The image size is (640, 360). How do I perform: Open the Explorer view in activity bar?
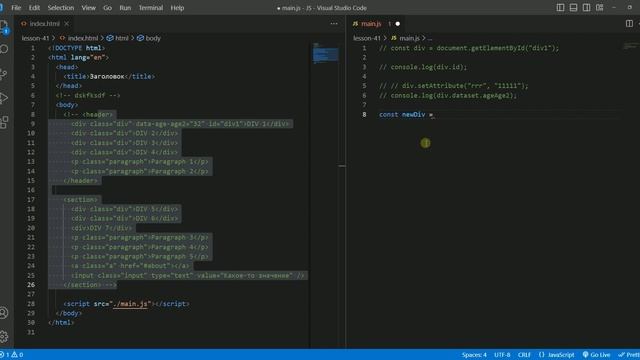coord(4,26)
